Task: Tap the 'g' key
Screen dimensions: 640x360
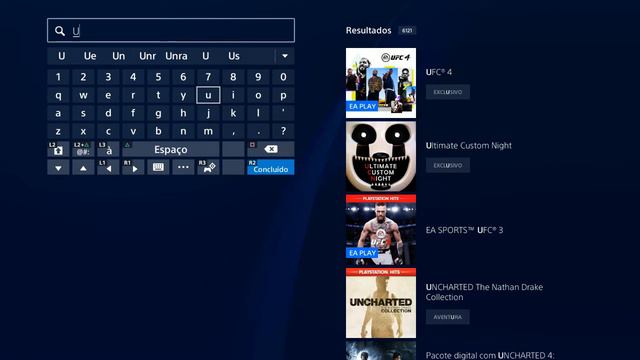Action: (158, 113)
